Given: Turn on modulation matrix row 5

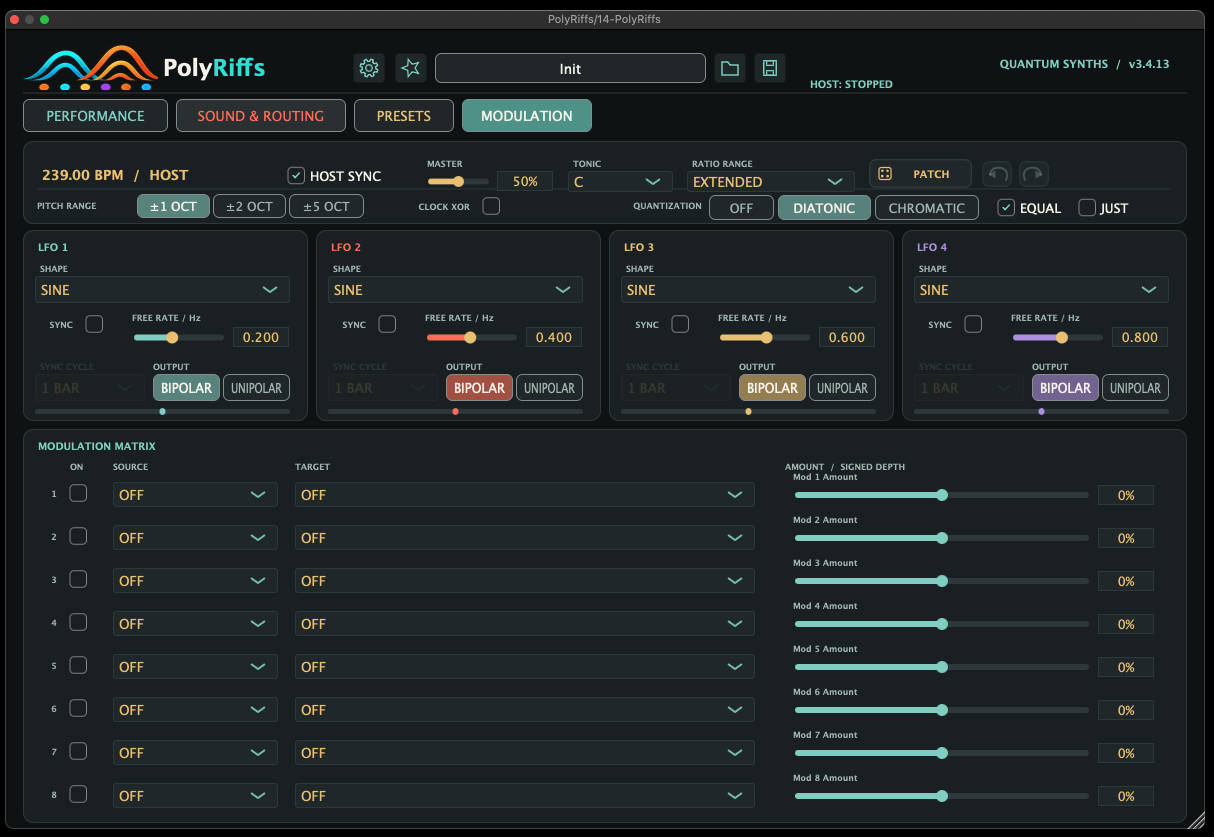Looking at the screenshot, I should [78, 665].
